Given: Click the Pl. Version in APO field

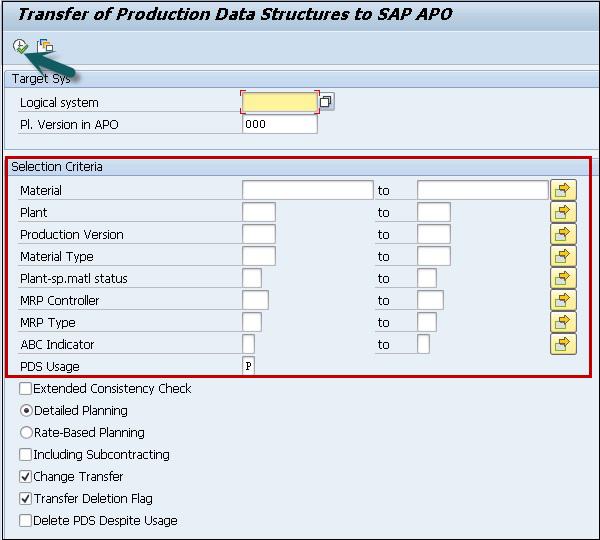Looking at the screenshot, I should tap(280, 124).
